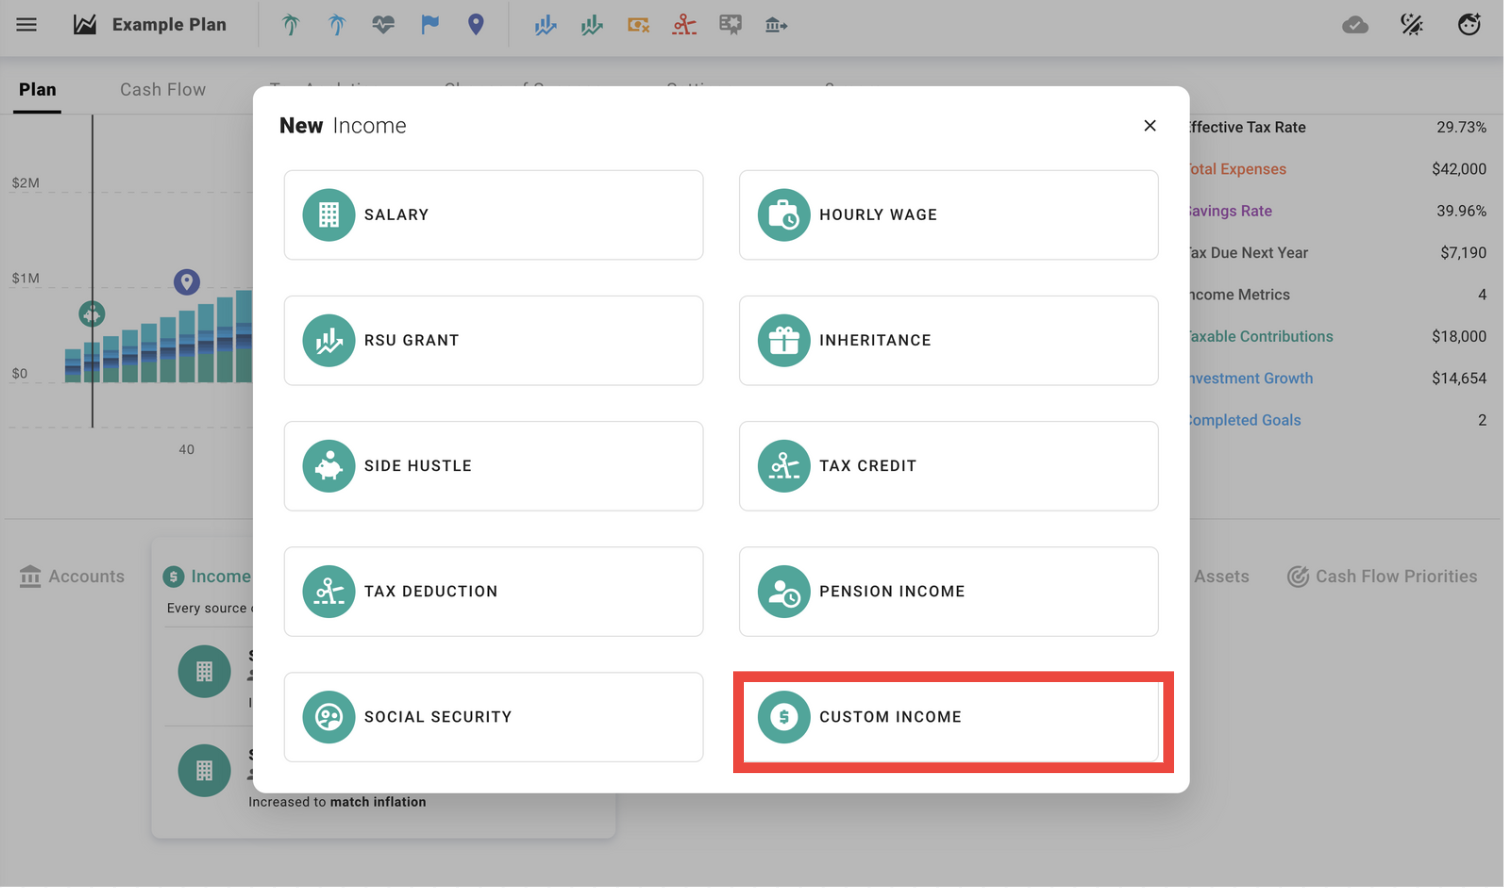Click the scissors tax toolbar icon
Image resolution: width=1504 pixels, height=888 pixels.
[x=685, y=24]
